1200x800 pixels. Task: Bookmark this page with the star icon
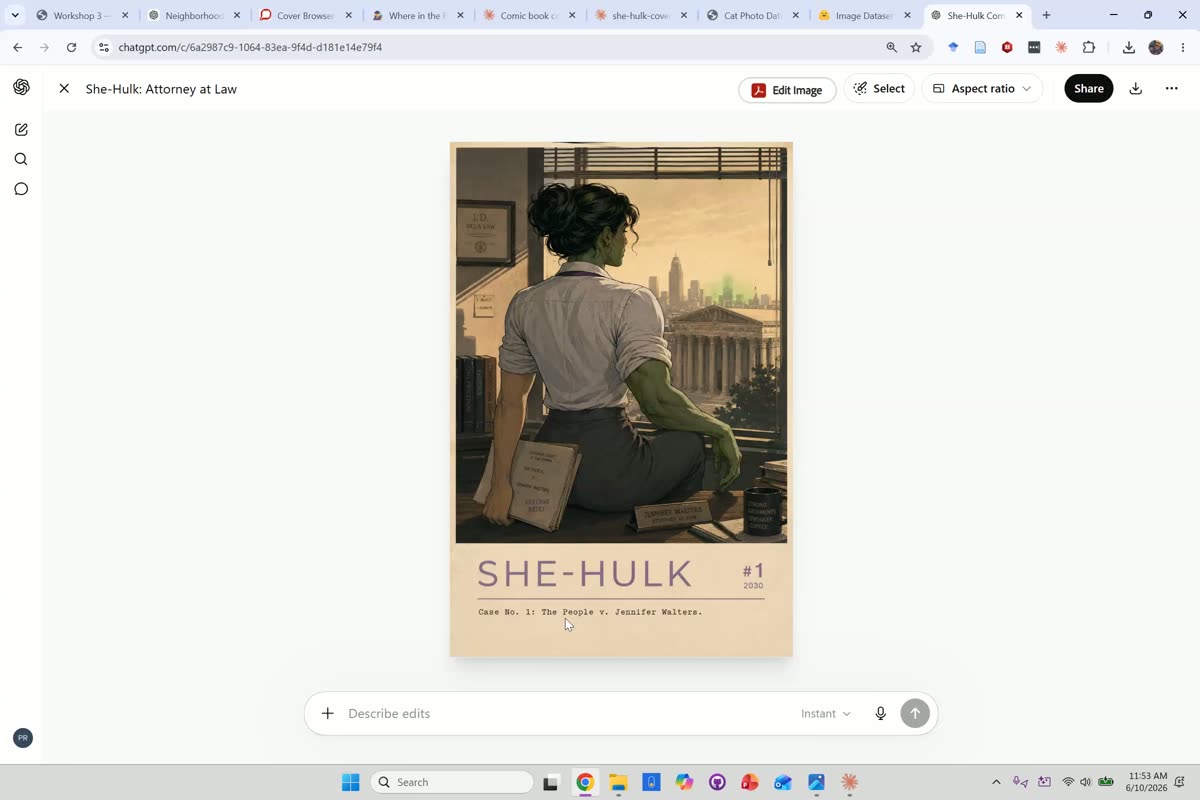pyautogui.click(x=916, y=47)
